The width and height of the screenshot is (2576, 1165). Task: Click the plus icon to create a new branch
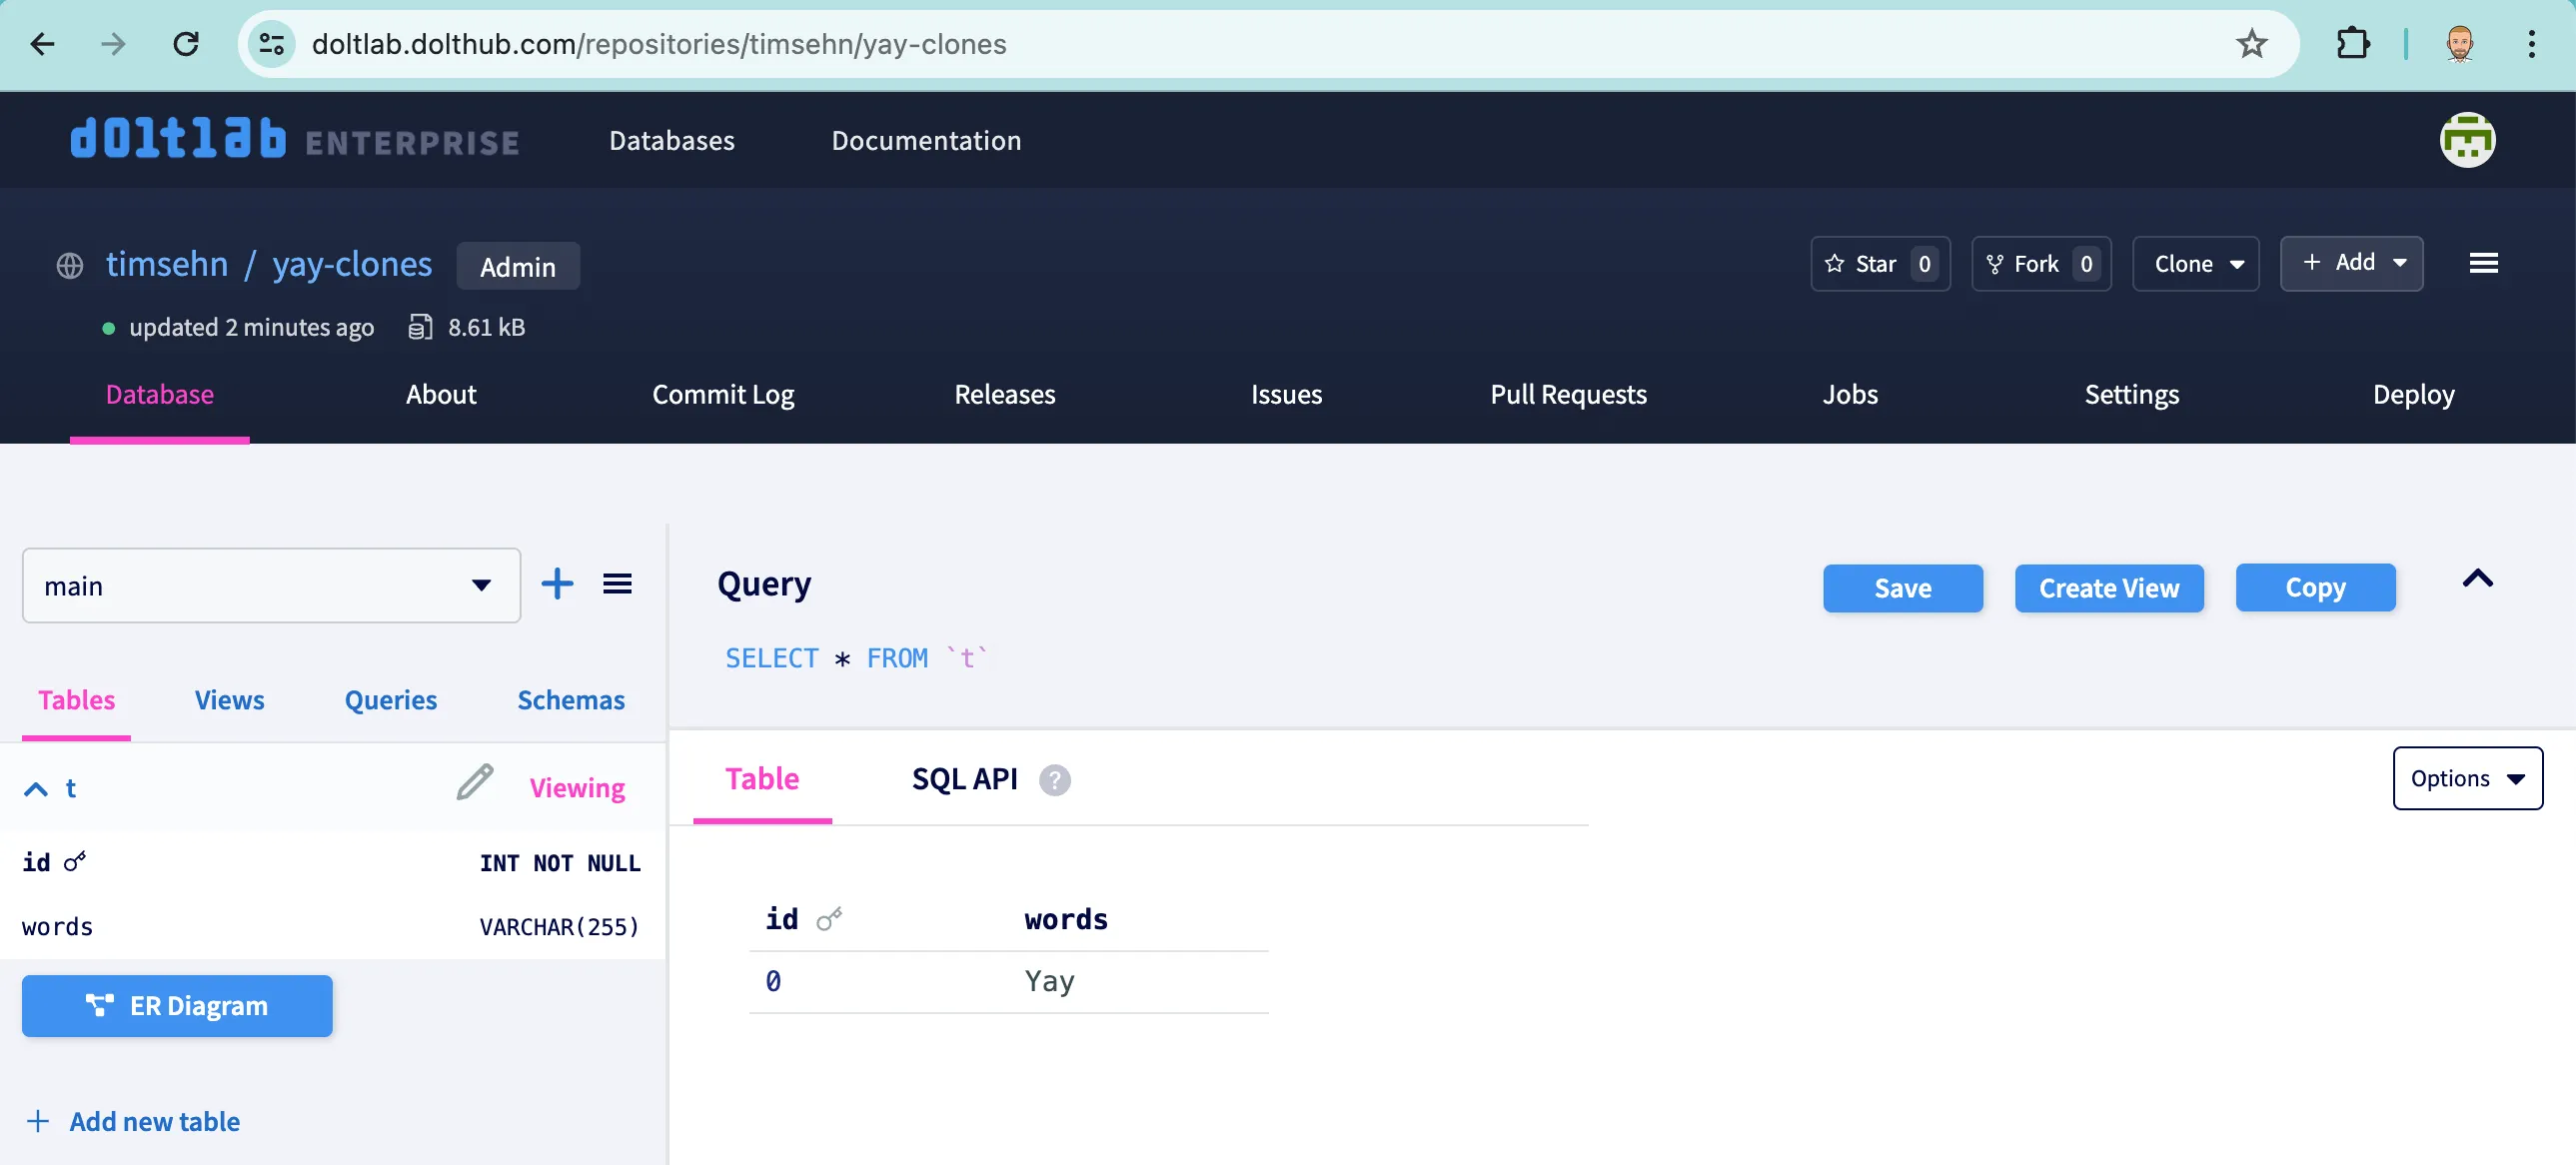[x=557, y=584]
